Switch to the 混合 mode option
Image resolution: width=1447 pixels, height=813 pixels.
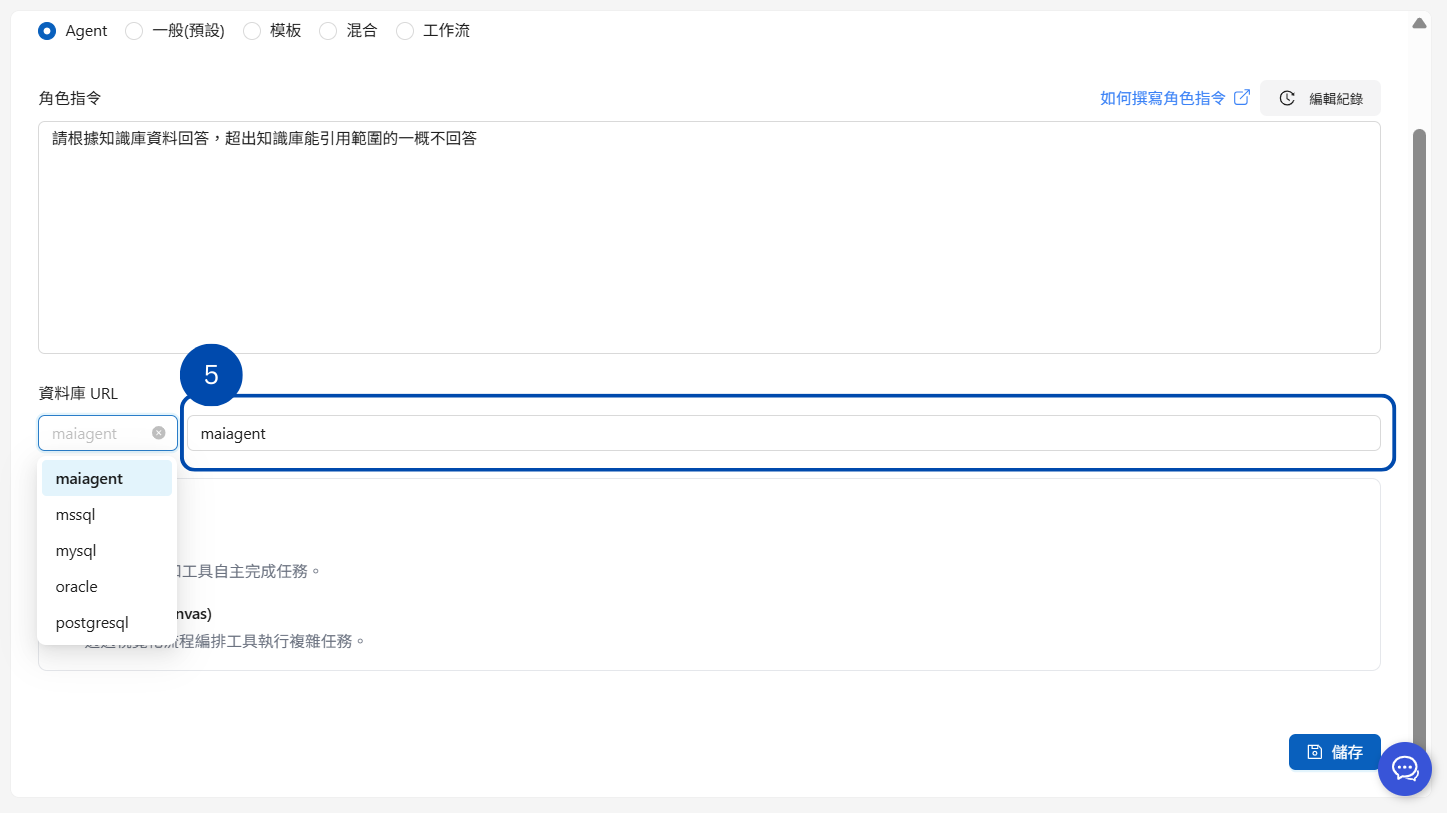328,31
